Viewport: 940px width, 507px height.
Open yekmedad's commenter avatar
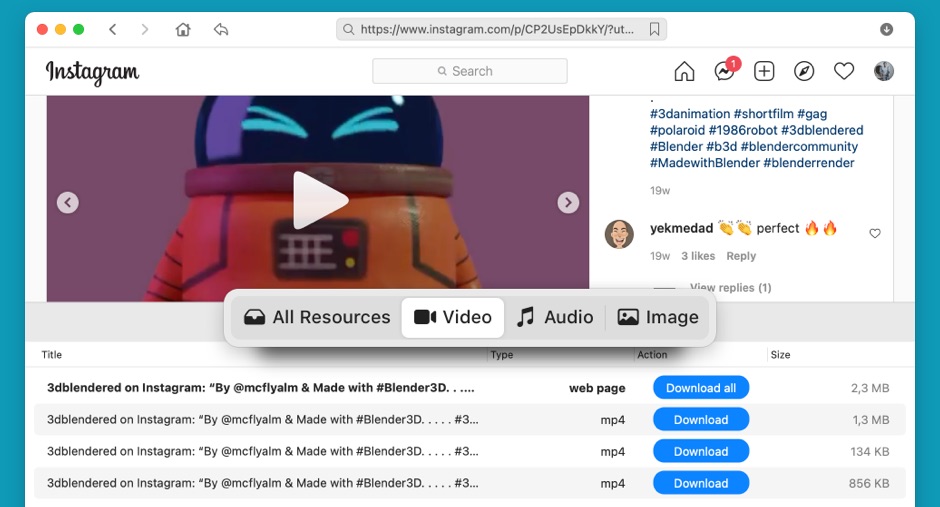[x=619, y=234]
